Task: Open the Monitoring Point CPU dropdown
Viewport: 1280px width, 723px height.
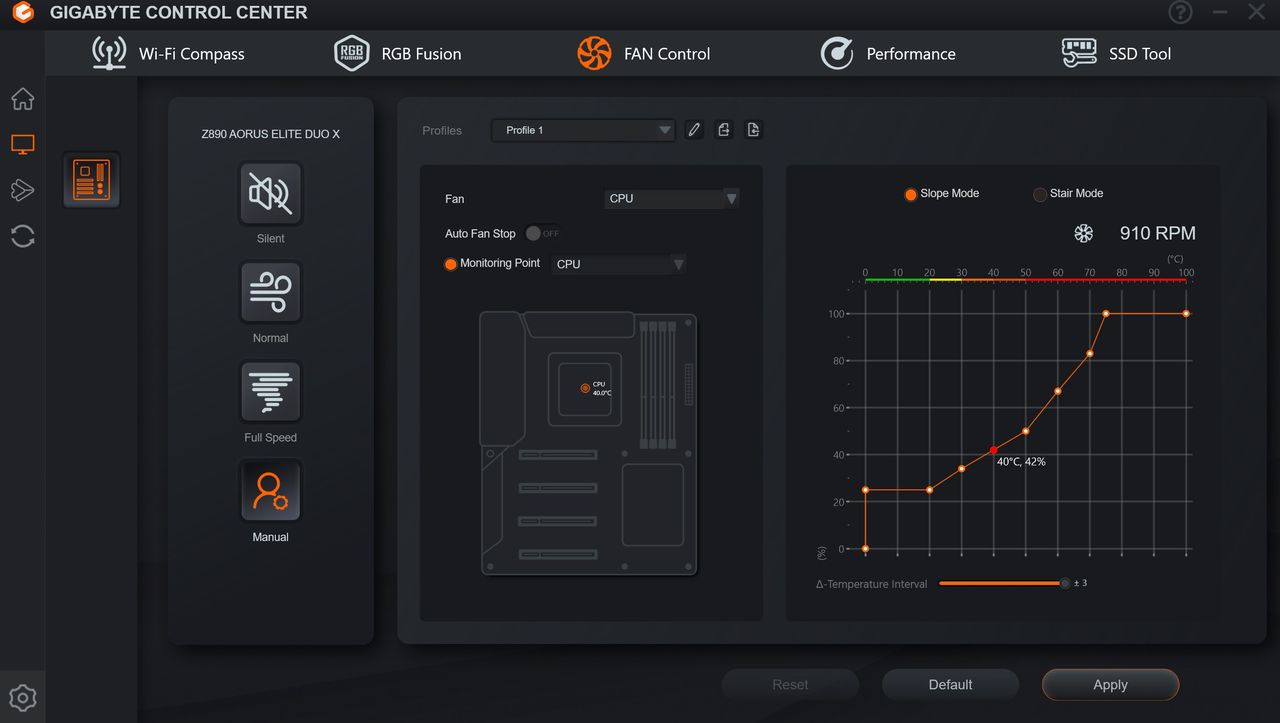Action: click(x=619, y=264)
